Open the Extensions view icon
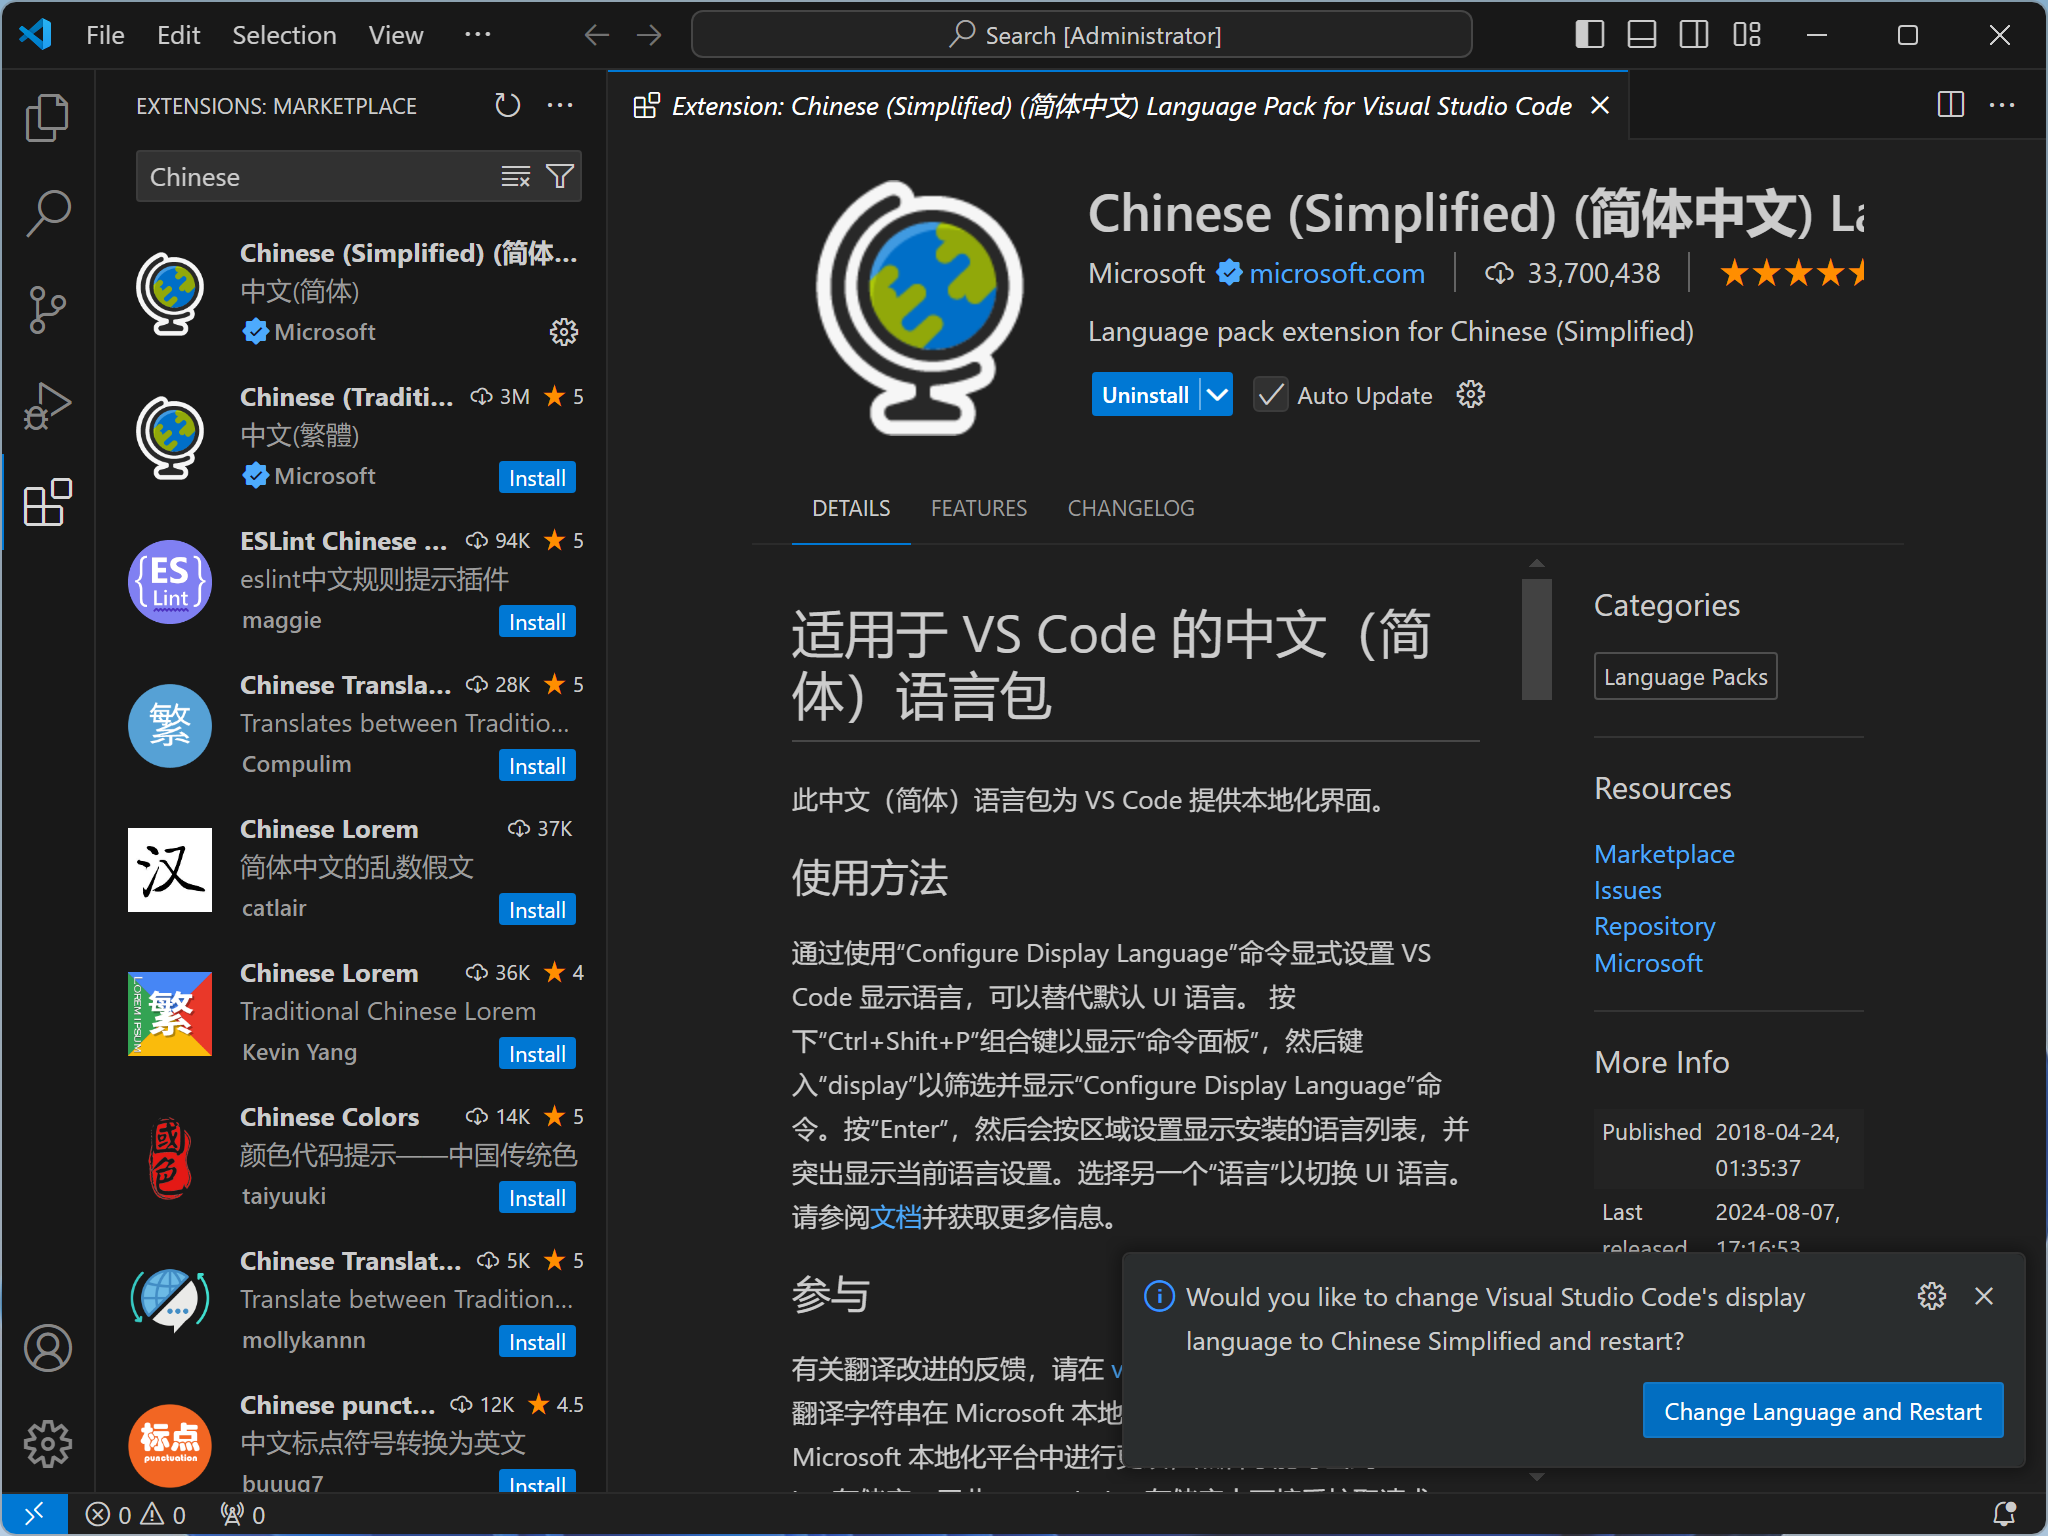This screenshot has width=2048, height=1536. tap(47, 501)
